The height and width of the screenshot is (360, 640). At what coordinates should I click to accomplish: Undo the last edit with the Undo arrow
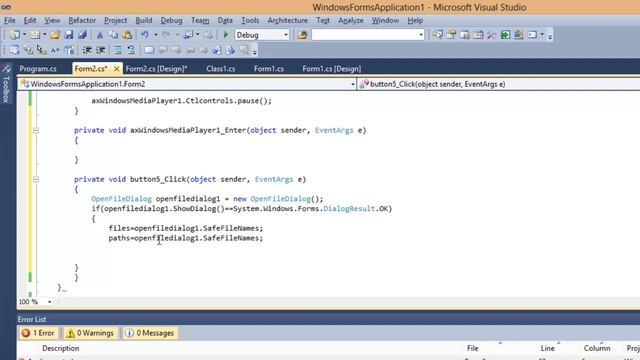(x=145, y=35)
